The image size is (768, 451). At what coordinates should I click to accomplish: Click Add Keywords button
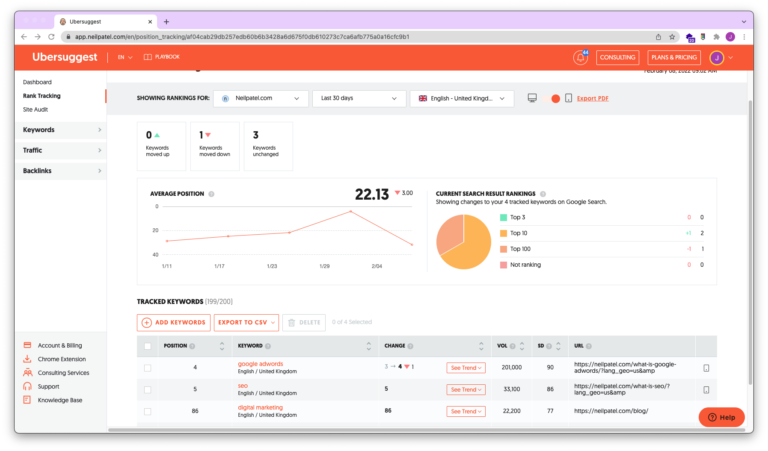[174, 323]
